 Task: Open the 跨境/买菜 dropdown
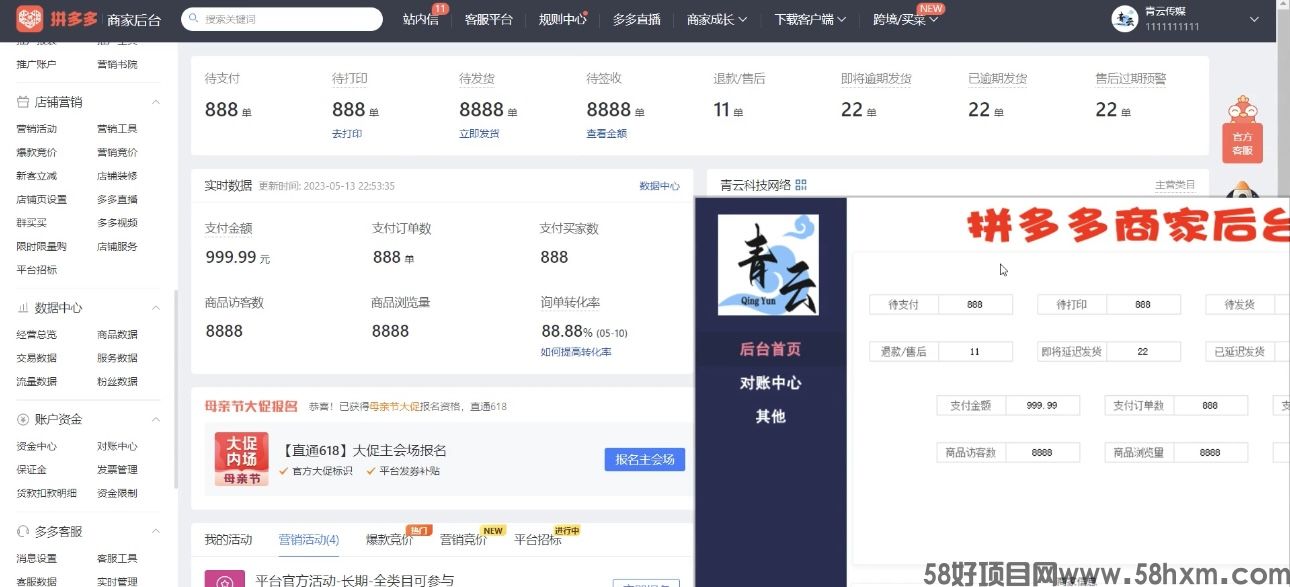click(x=905, y=19)
